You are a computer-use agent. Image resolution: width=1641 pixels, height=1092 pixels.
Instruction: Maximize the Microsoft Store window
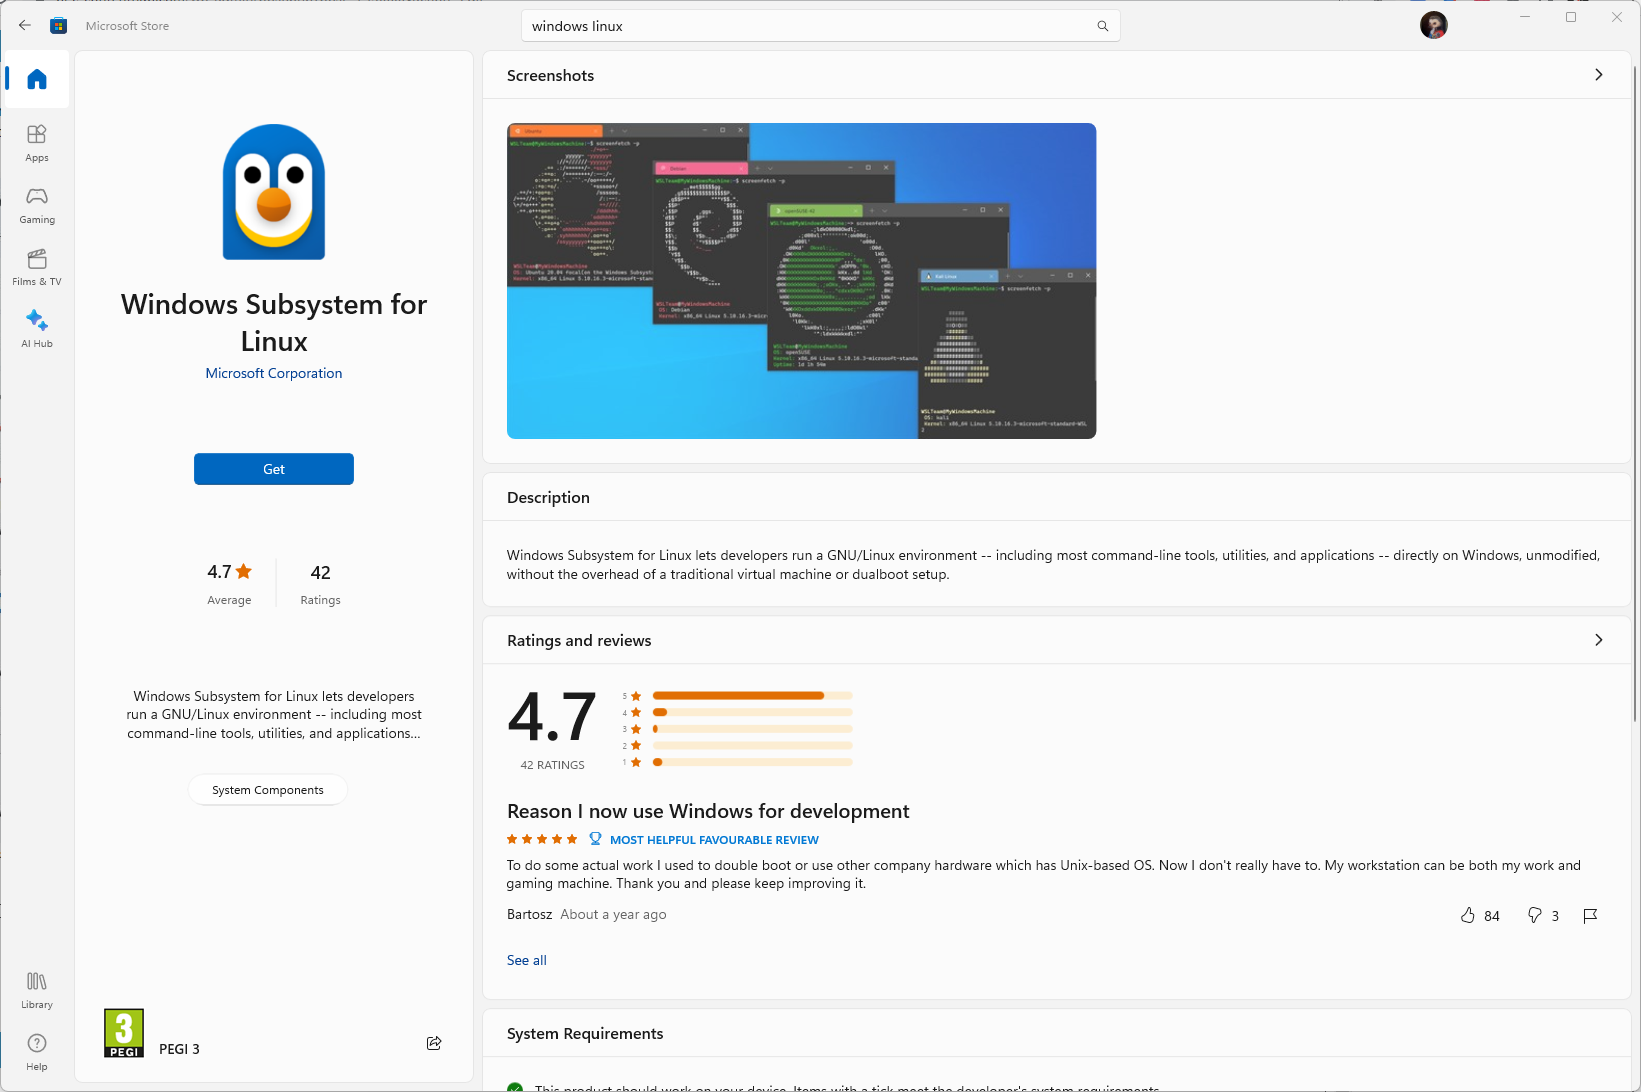(1571, 17)
